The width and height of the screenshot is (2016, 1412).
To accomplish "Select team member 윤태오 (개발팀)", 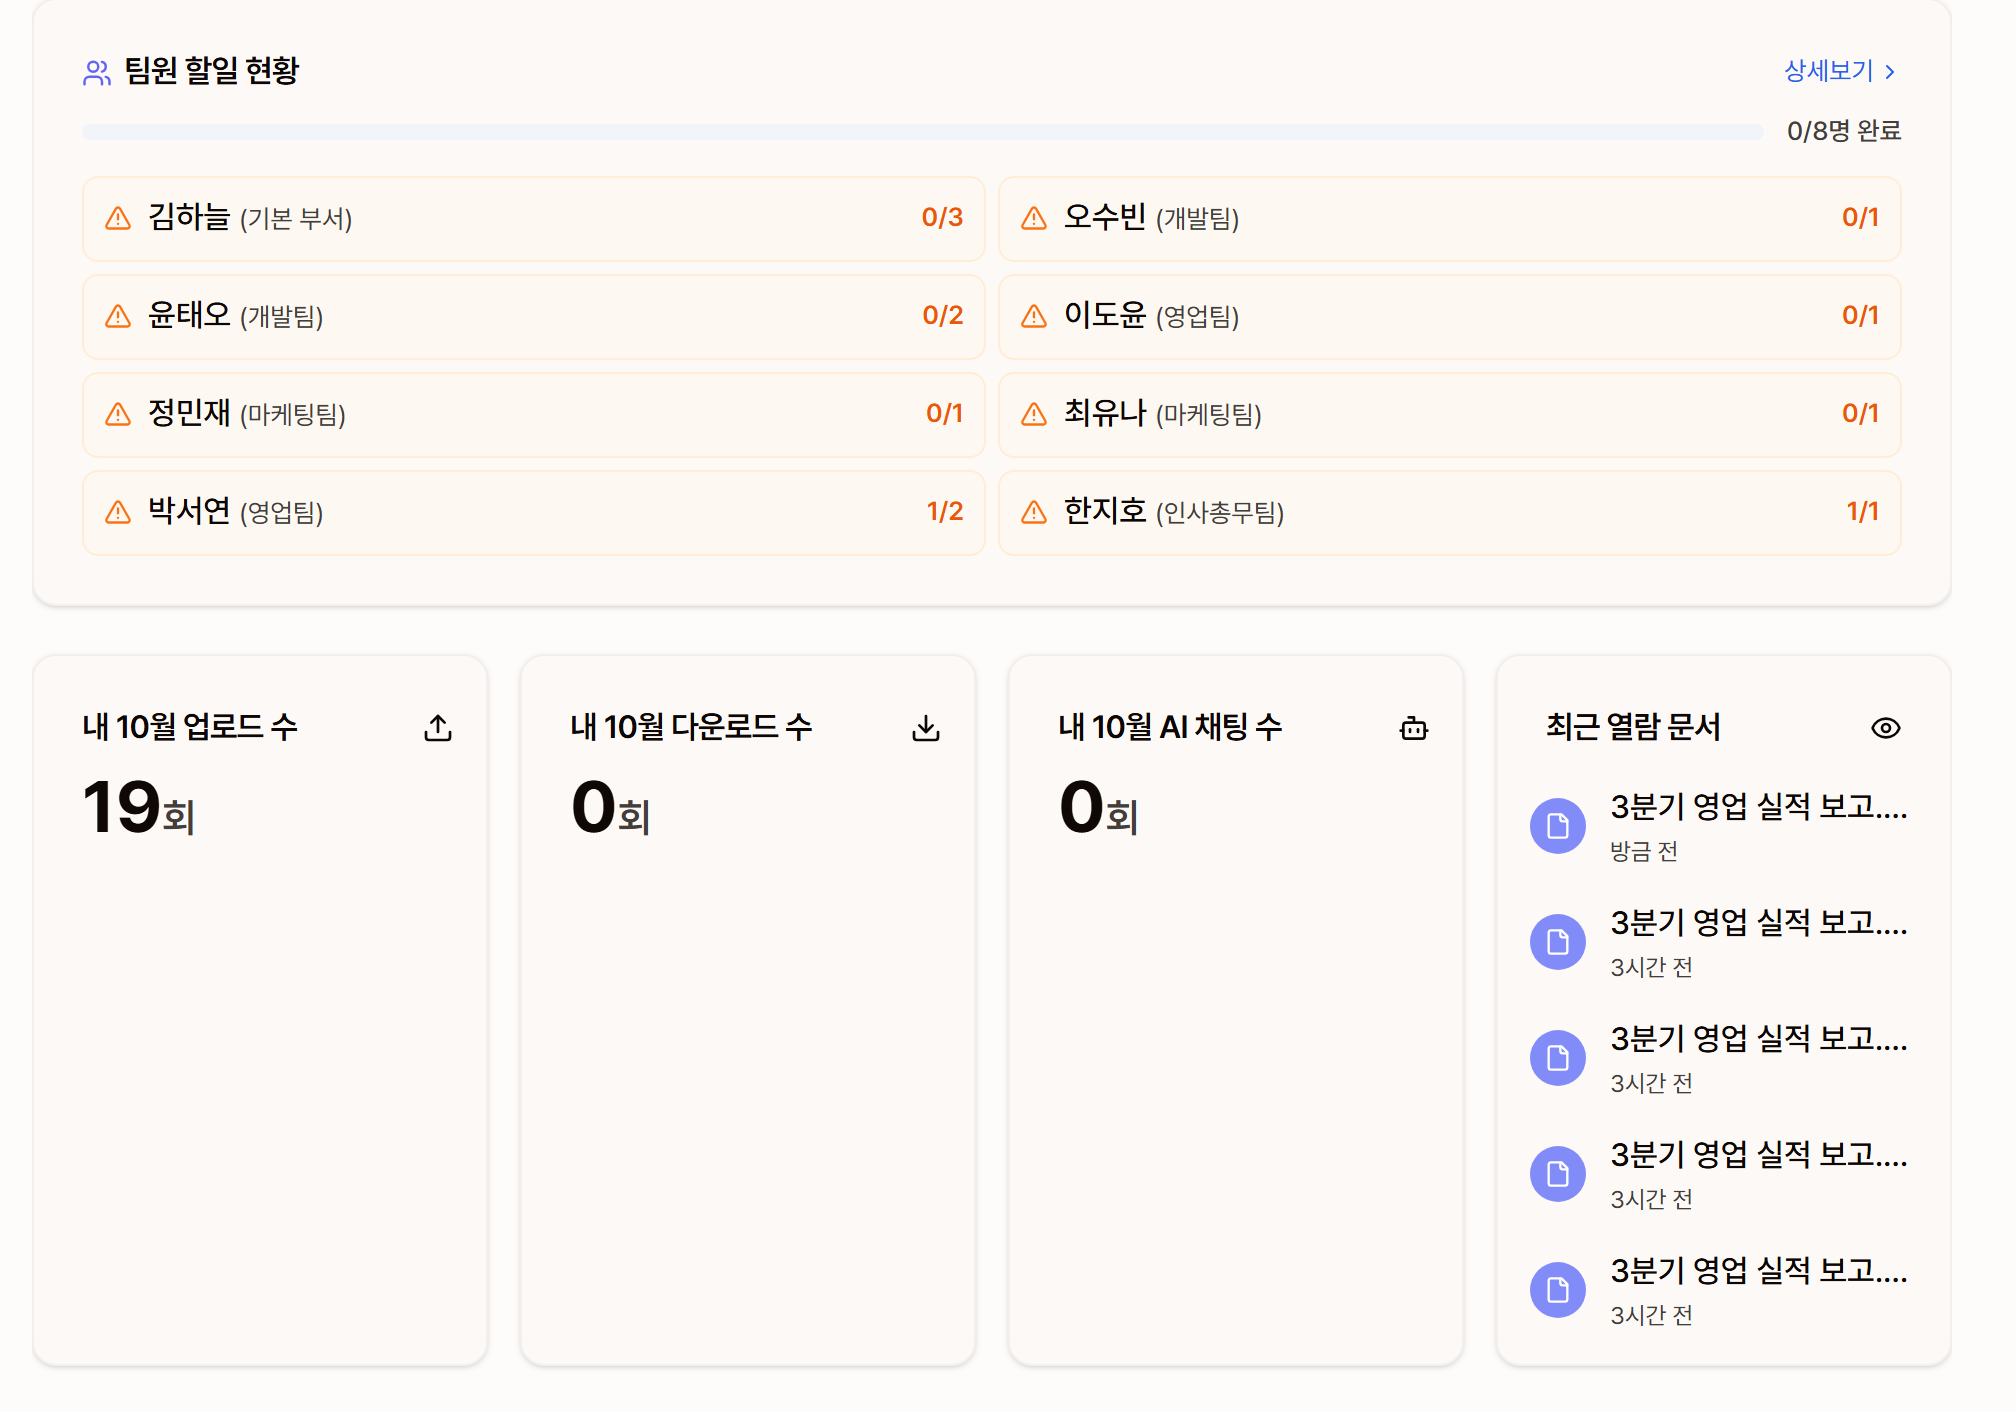I will (x=533, y=316).
